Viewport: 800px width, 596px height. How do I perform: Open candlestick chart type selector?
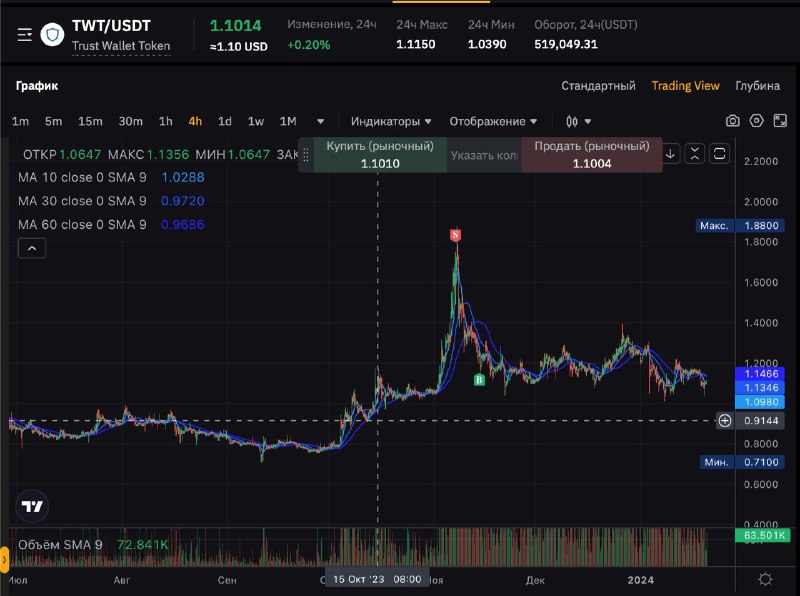pyautogui.click(x=572, y=121)
